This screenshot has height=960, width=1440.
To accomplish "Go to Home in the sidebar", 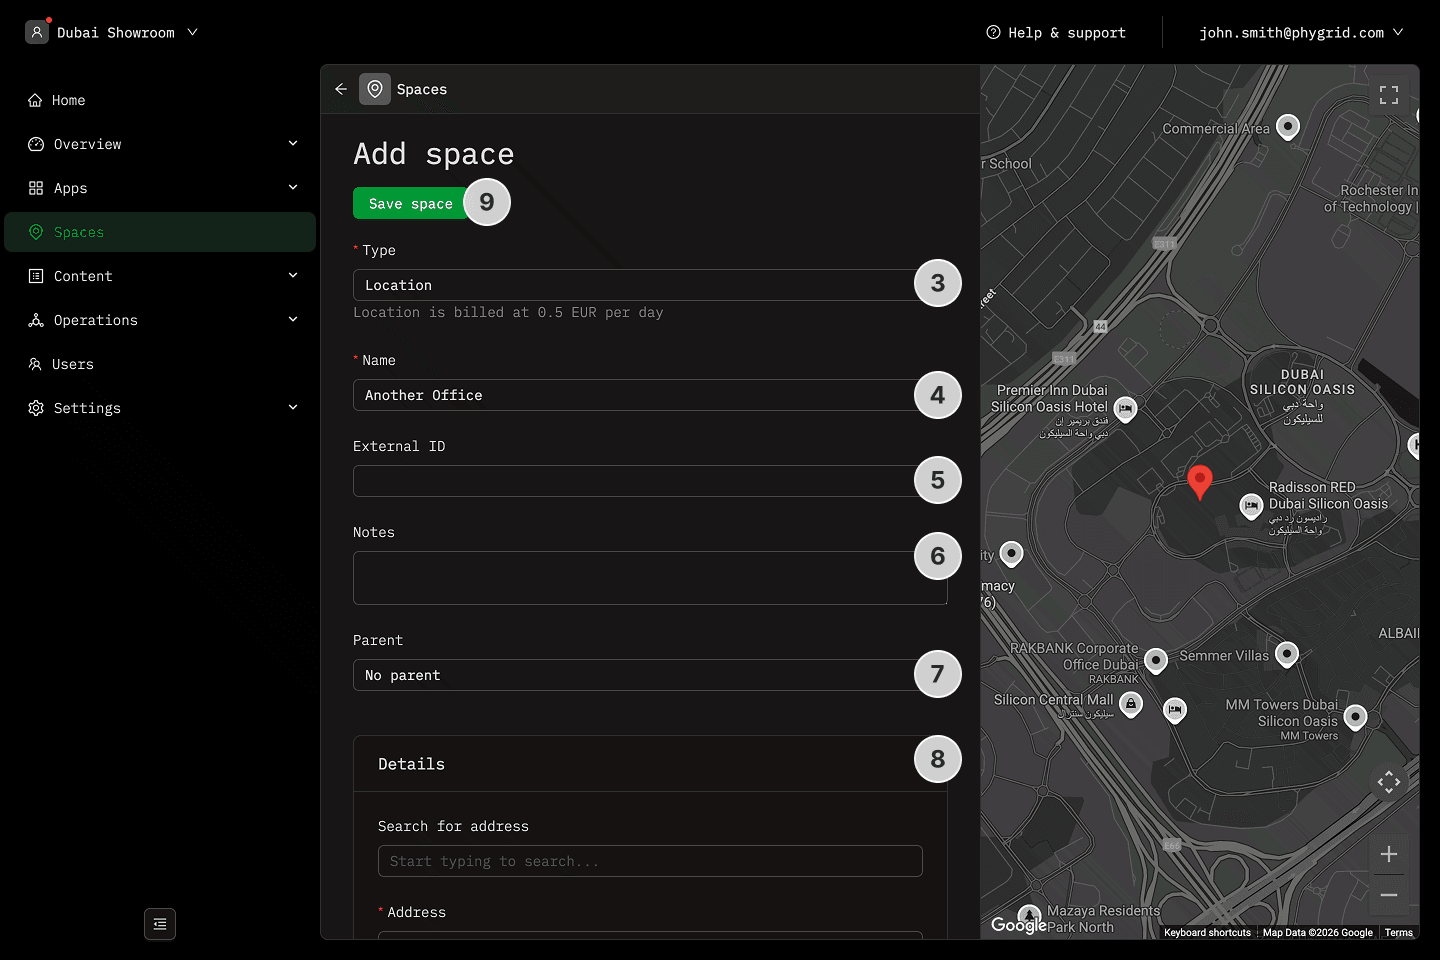I will coord(68,100).
